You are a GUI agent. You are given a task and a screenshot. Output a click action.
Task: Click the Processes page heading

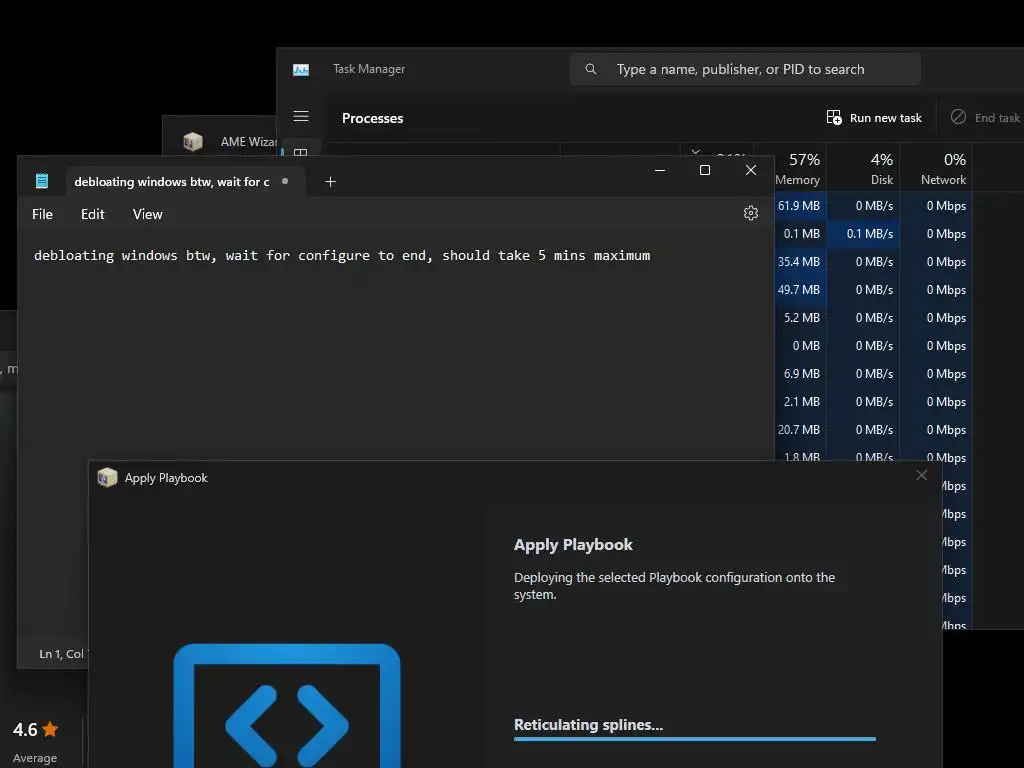point(372,118)
